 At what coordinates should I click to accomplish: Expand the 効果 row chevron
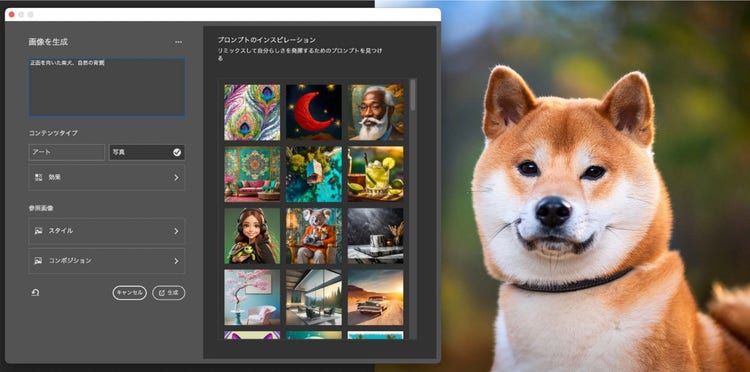[x=176, y=177]
